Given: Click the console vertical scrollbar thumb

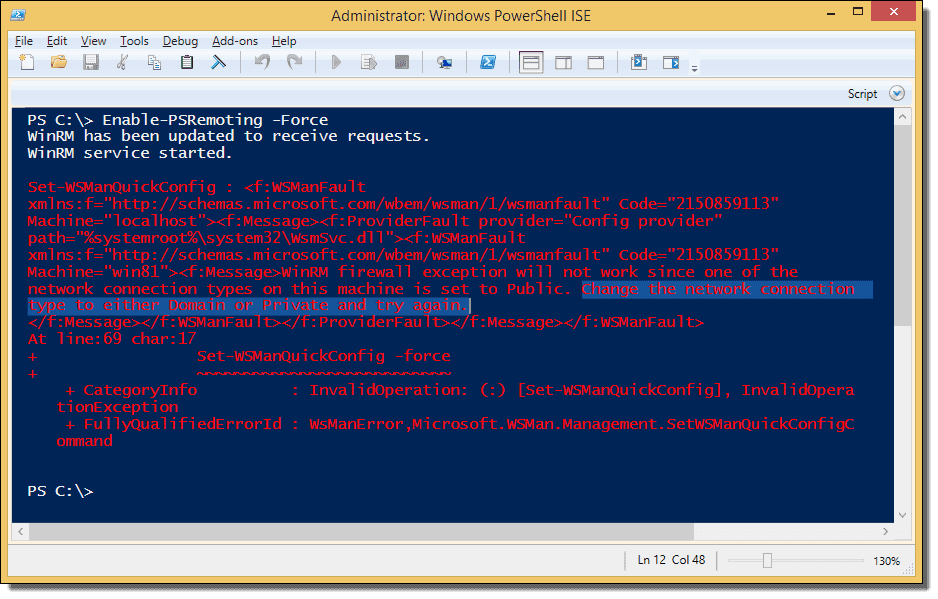Looking at the screenshot, I should pos(903,226).
